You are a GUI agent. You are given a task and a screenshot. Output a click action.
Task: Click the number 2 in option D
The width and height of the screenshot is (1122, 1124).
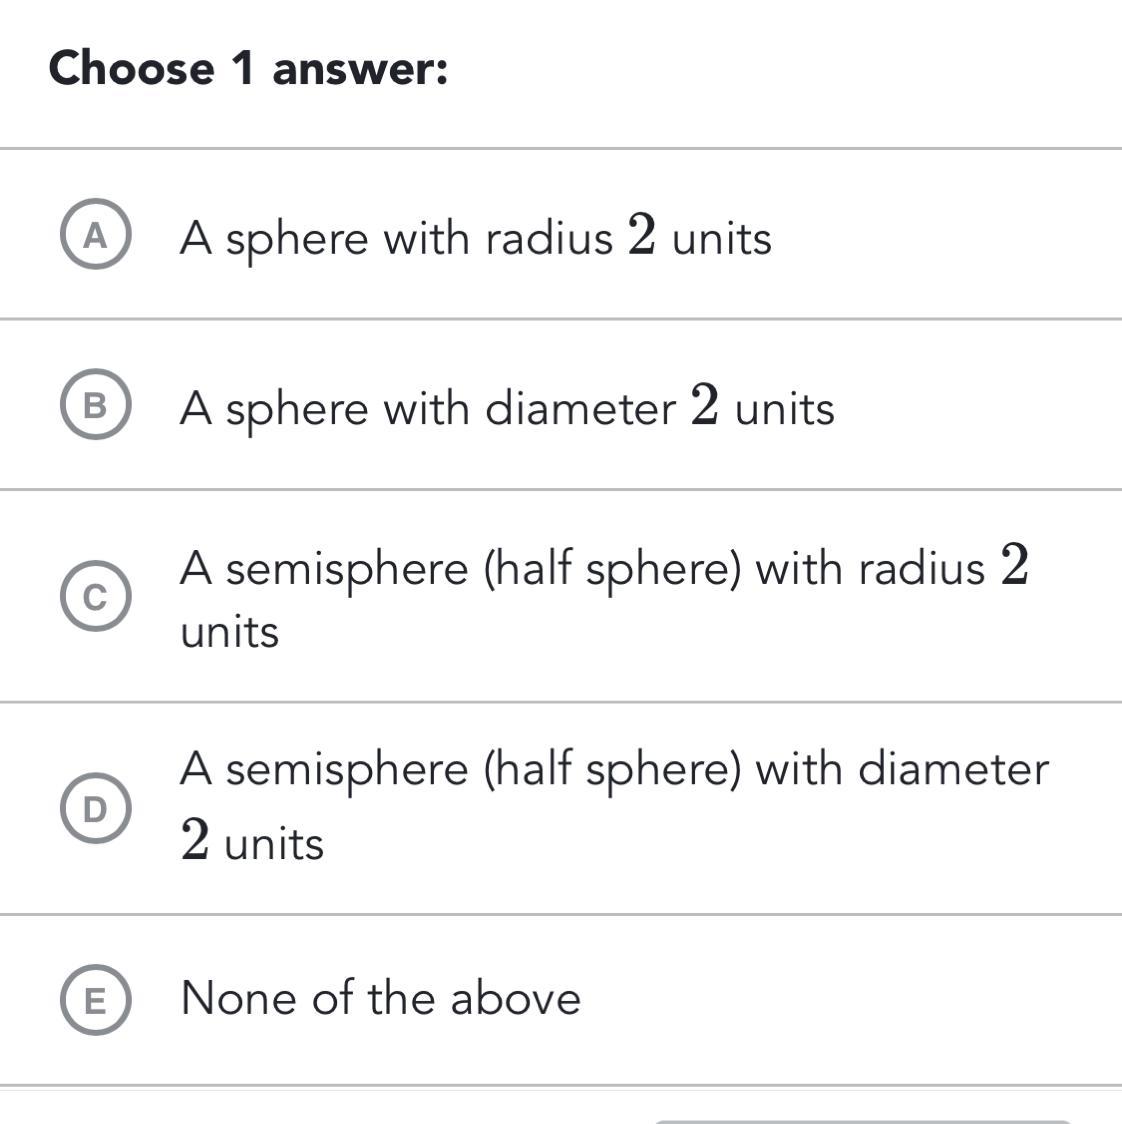coord(196,840)
